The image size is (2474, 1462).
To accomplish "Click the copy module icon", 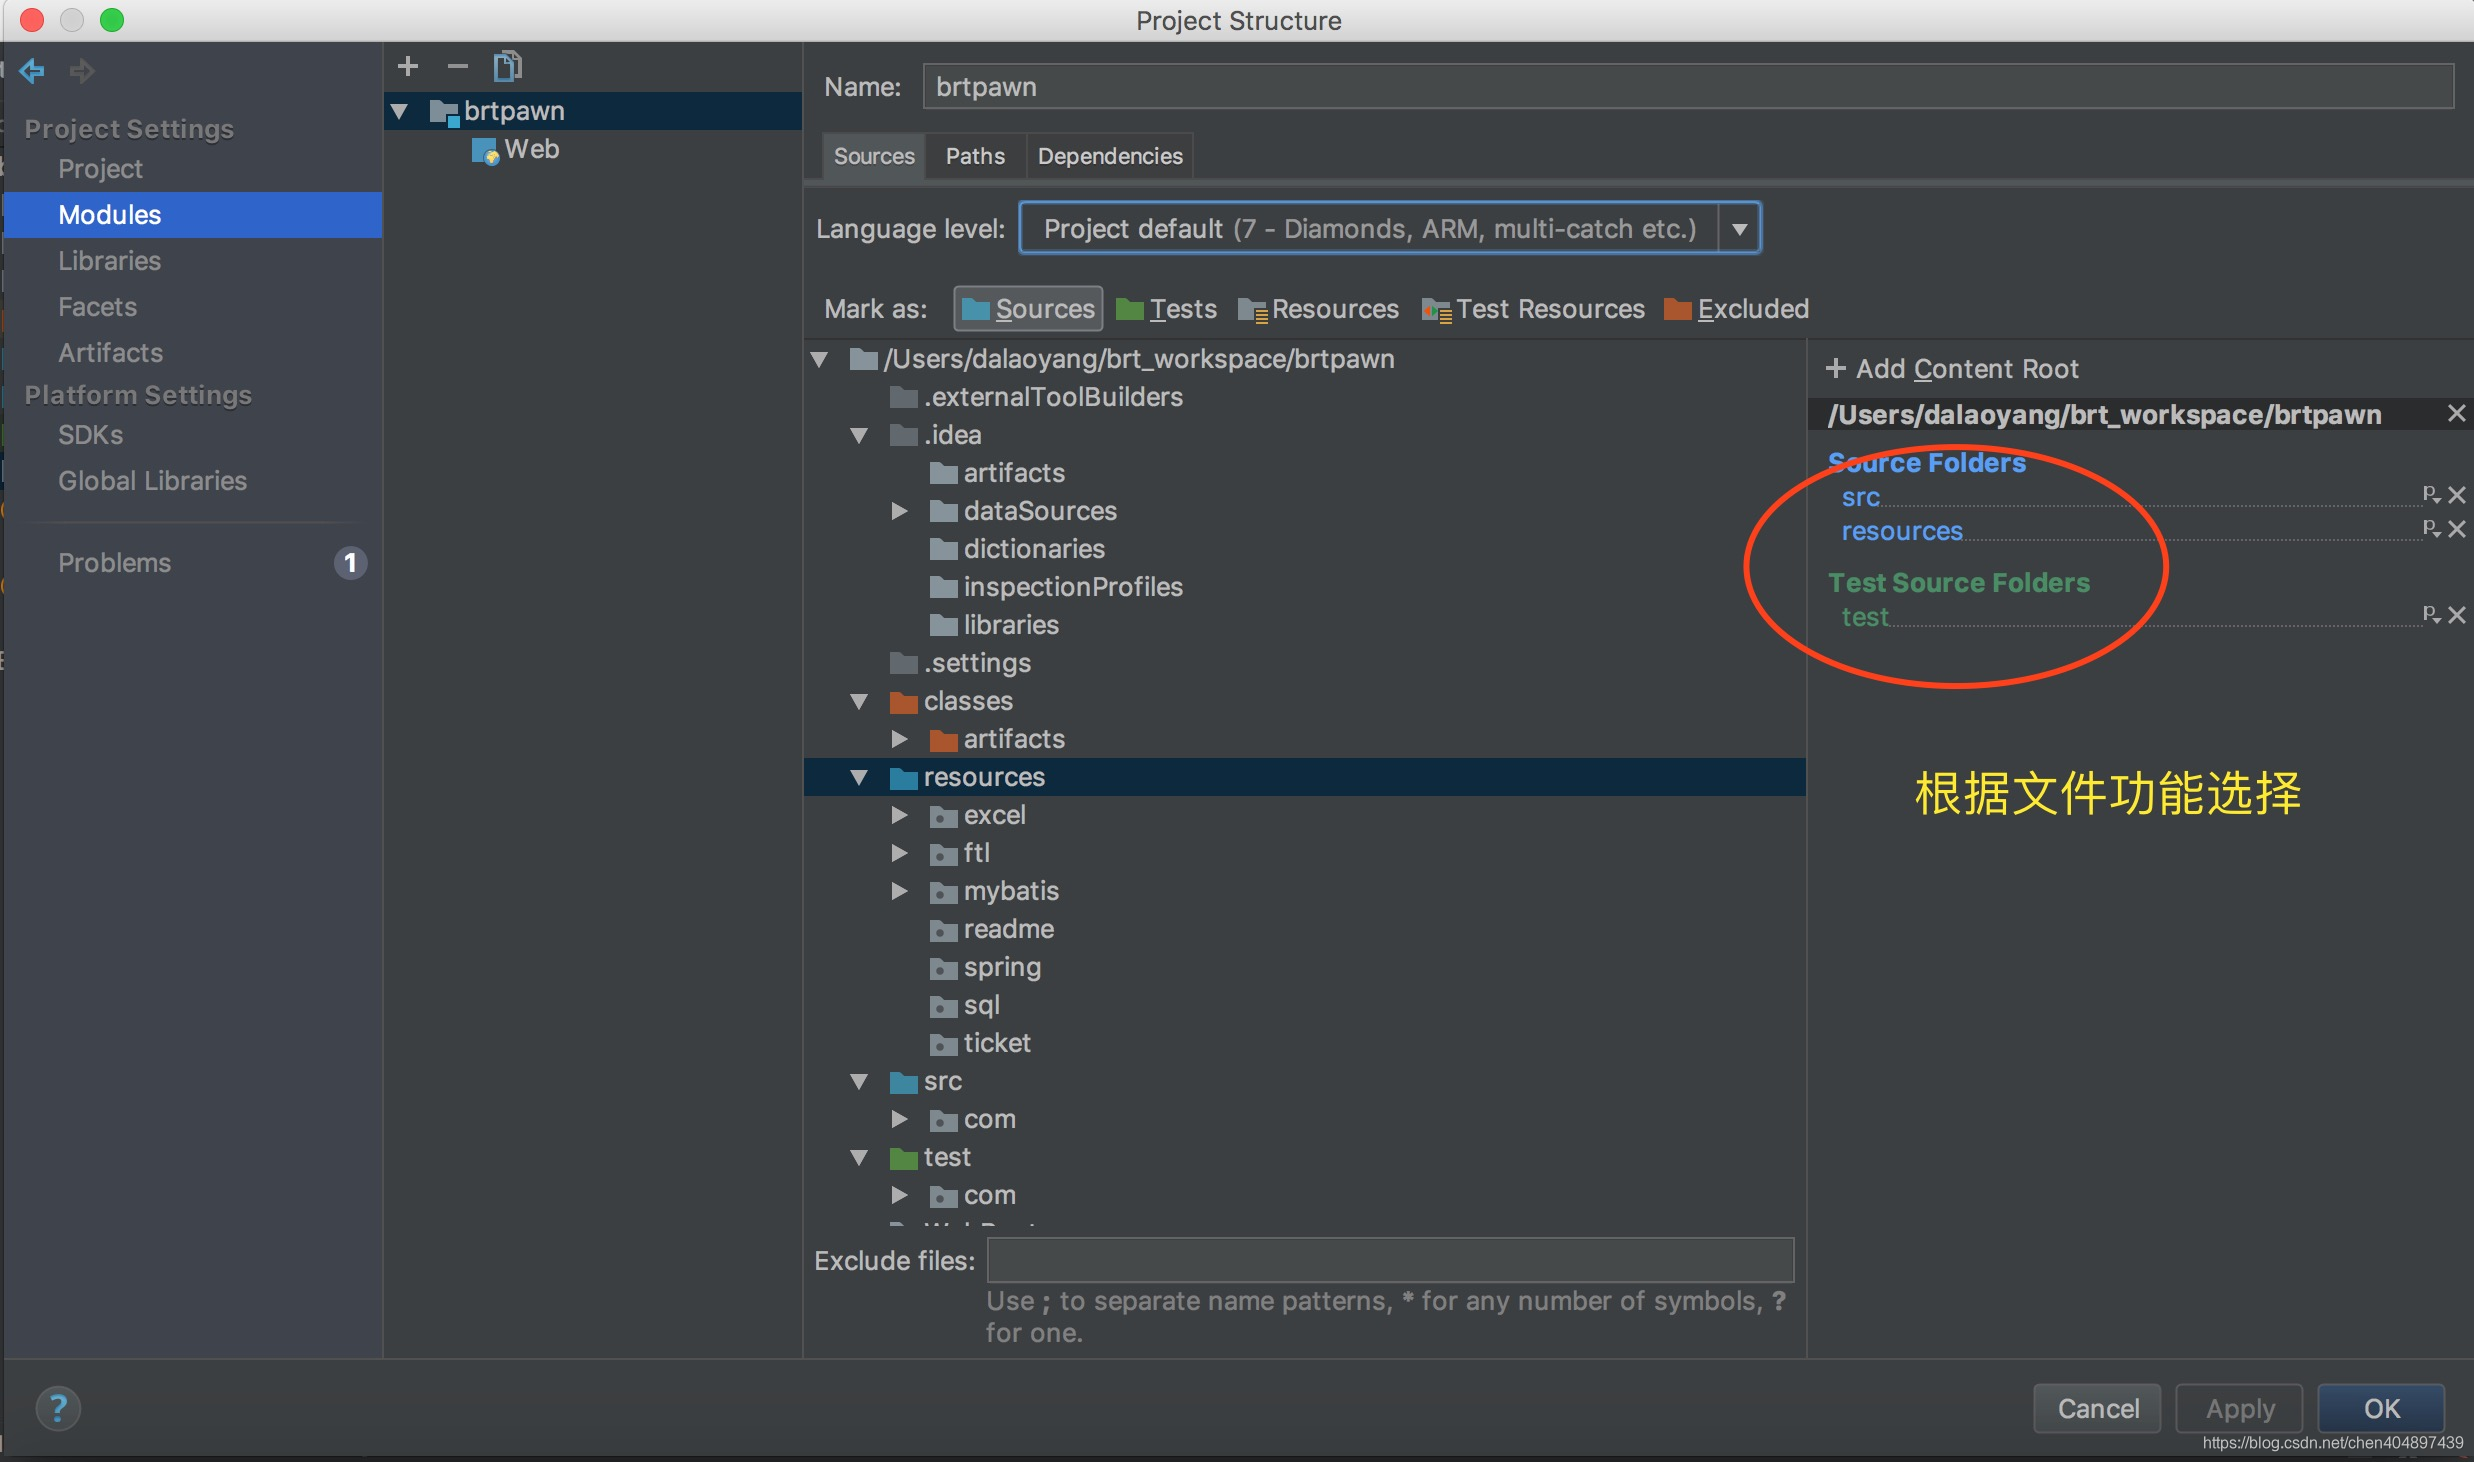I will [x=507, y=67].
